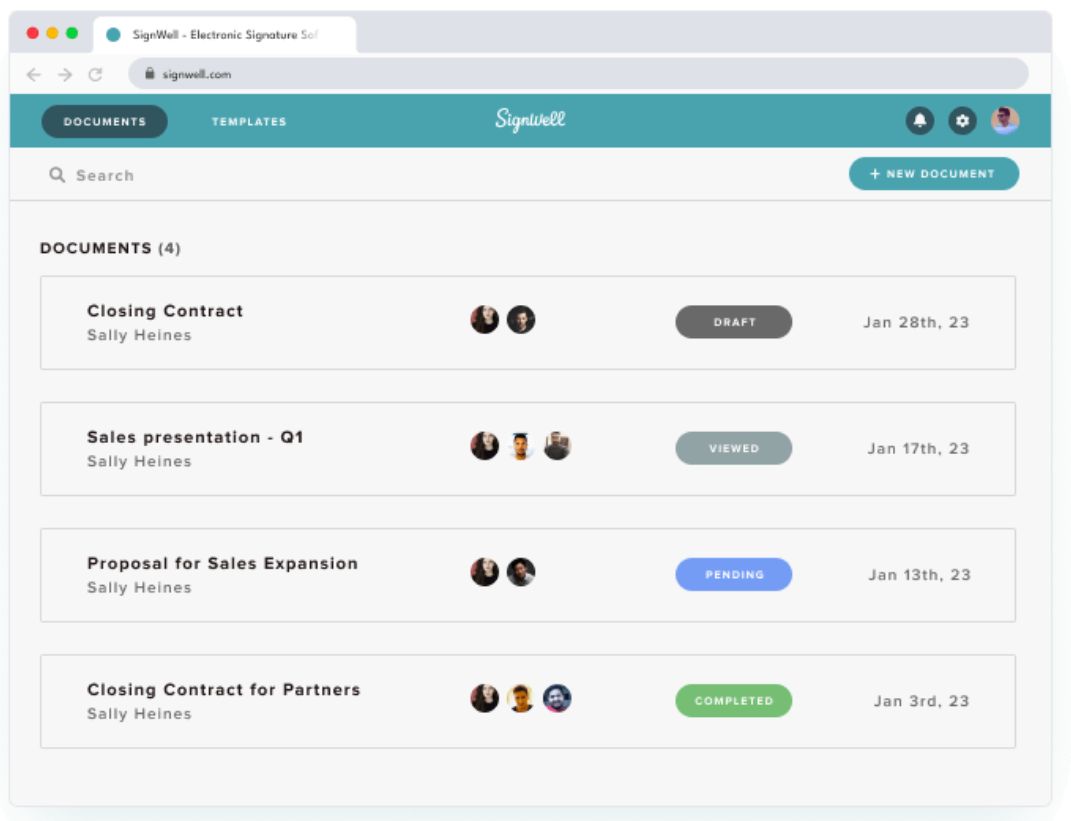Image resolution: width=1071 pixels, height=821 pixels.
Task: Click the second recipient avatar on Sales presentation Q1
Action: (521, 446)
